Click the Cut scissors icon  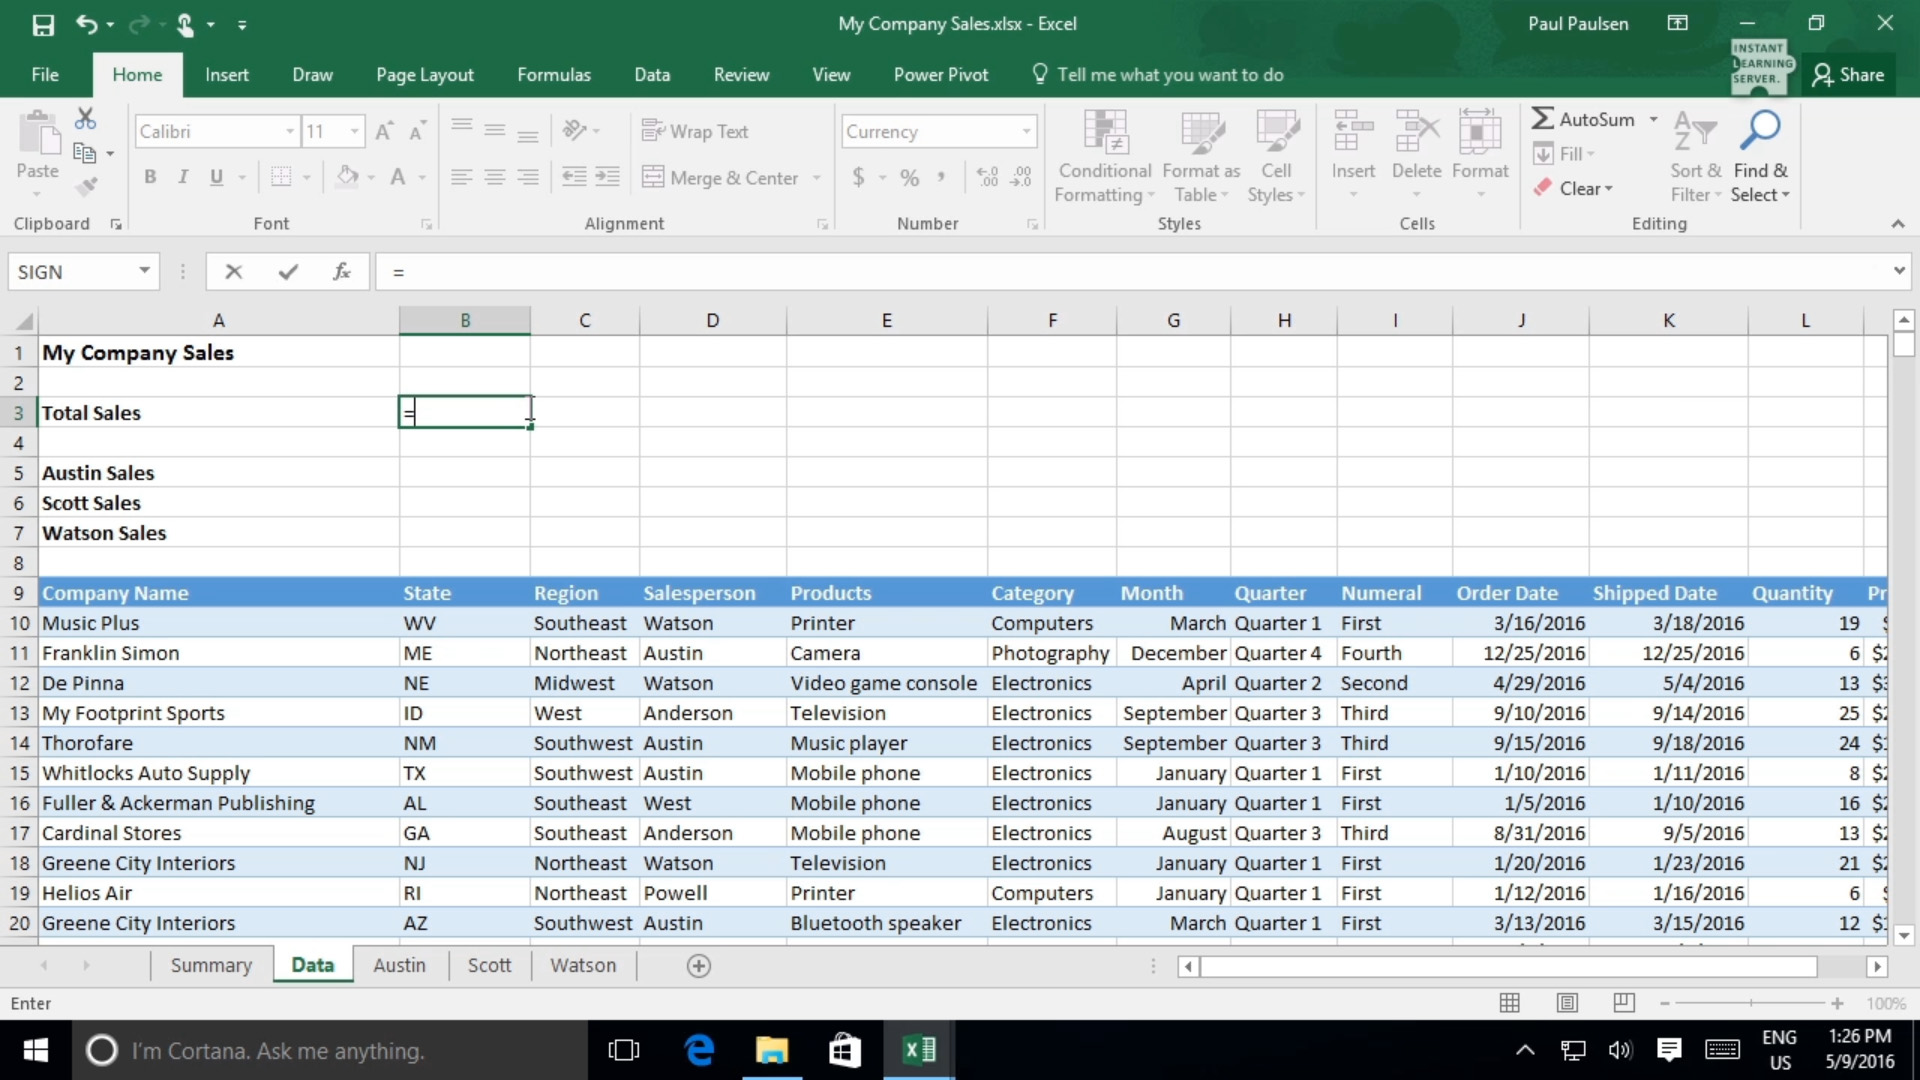[x=86, y=119]
